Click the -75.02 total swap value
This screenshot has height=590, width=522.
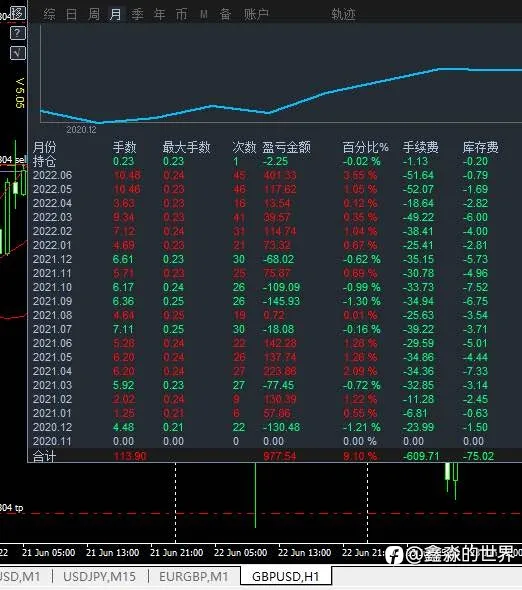[478, 456]
